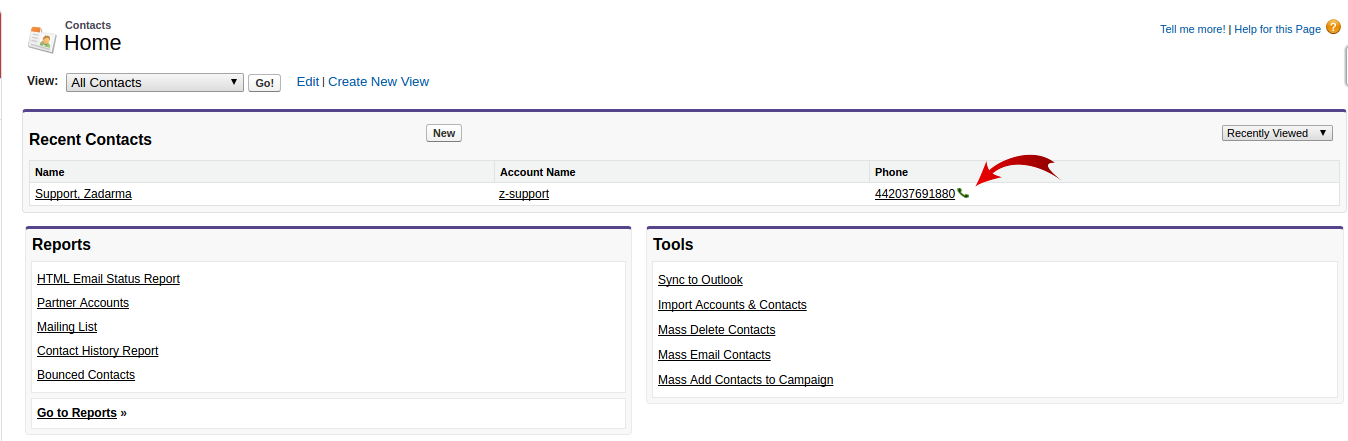Open Sync to Outlook tool
Viewport: 1348px width, 441px height.
[x=700, y=280]
